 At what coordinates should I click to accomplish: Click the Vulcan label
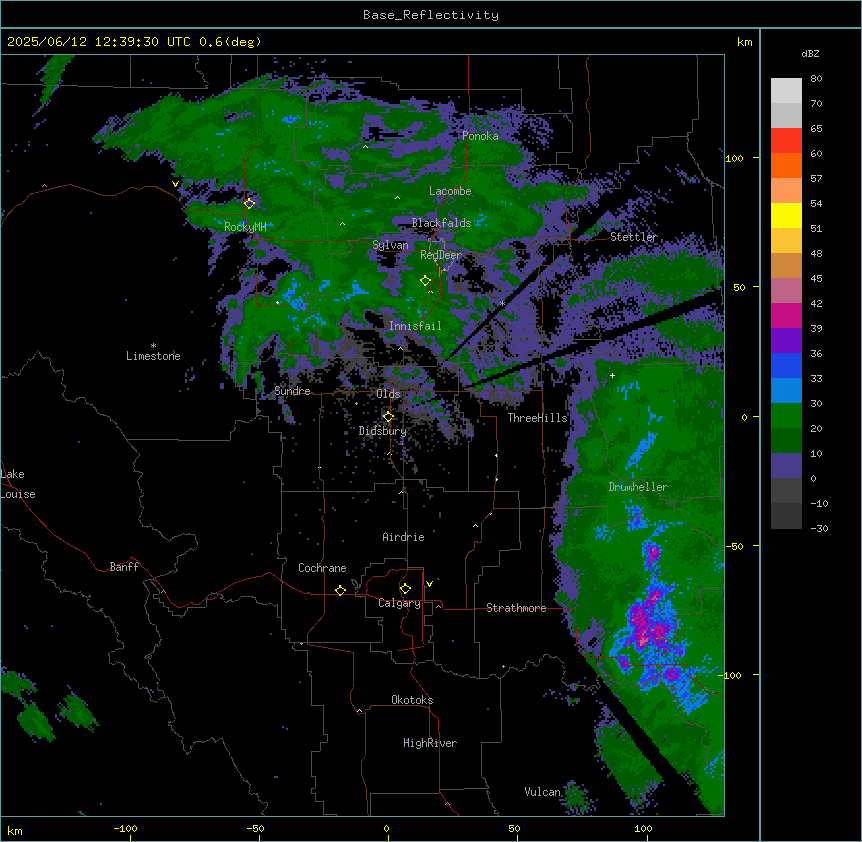(x=542, y=792)
